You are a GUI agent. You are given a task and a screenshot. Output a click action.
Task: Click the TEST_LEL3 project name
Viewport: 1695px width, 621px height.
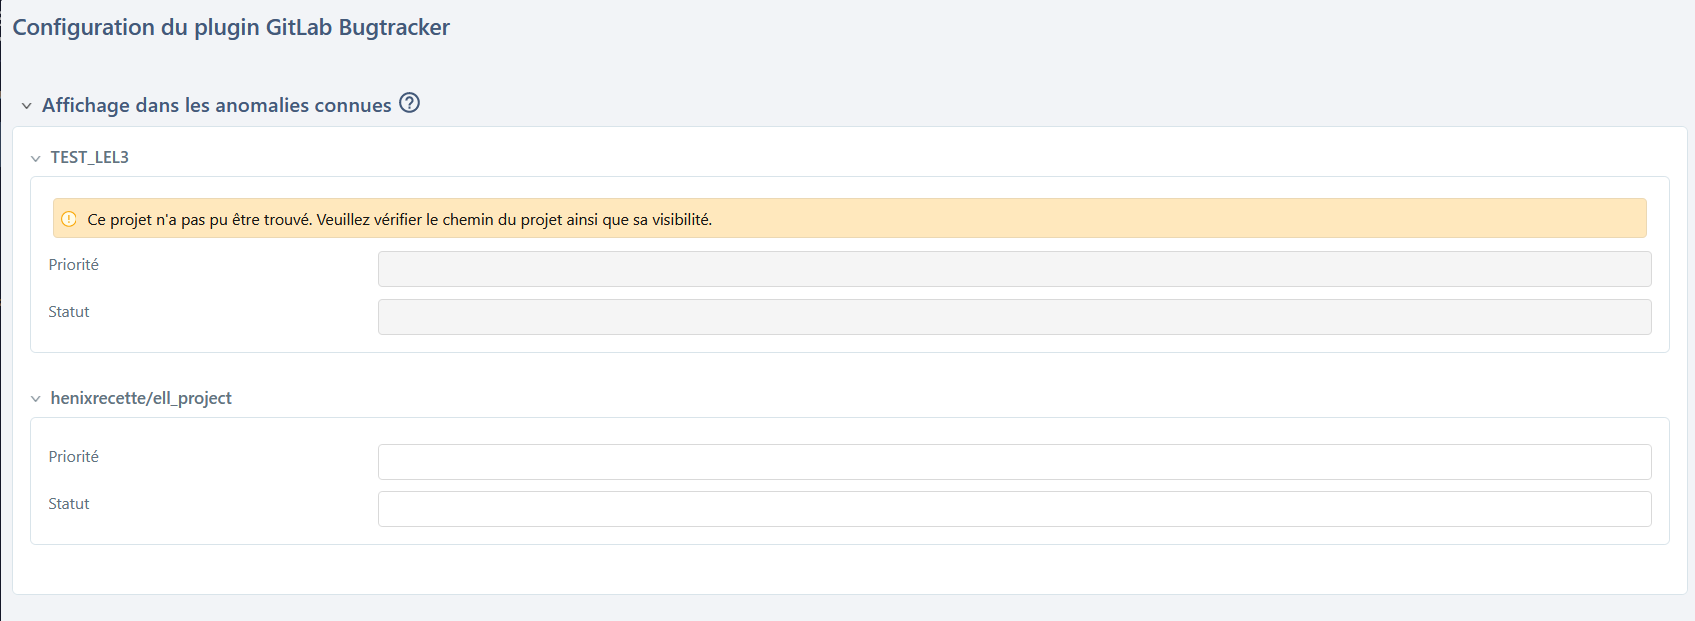[90, 157]
